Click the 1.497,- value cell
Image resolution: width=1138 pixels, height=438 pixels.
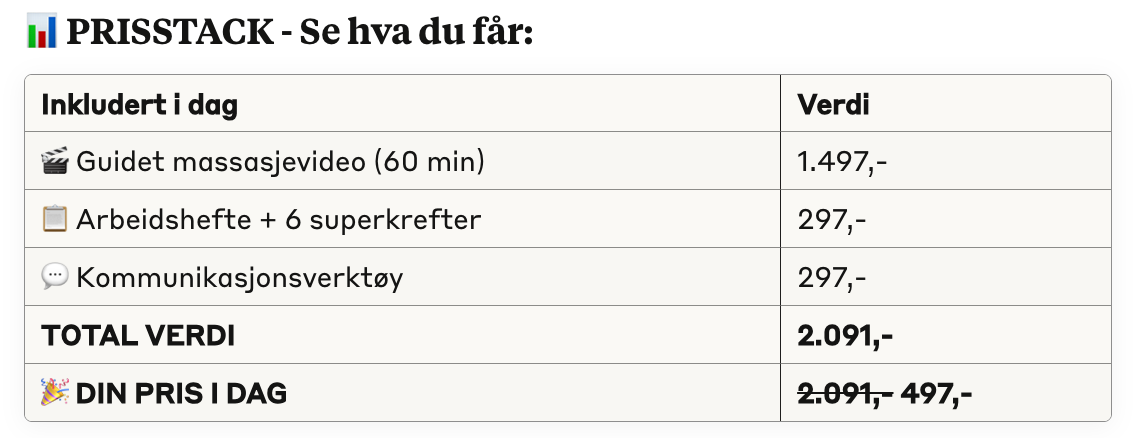pos(842,161)
